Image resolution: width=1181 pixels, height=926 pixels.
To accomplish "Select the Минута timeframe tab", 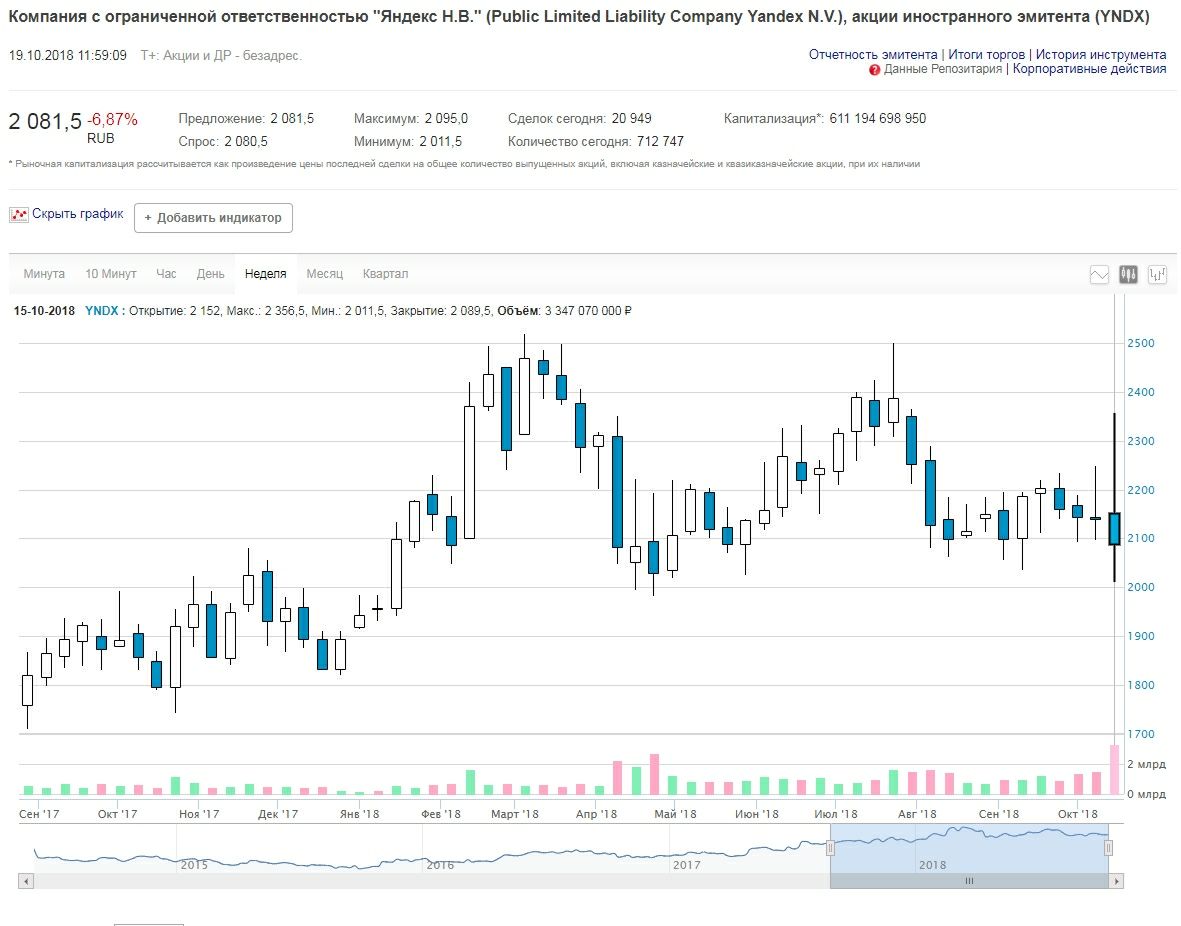I will pos(44,274).
